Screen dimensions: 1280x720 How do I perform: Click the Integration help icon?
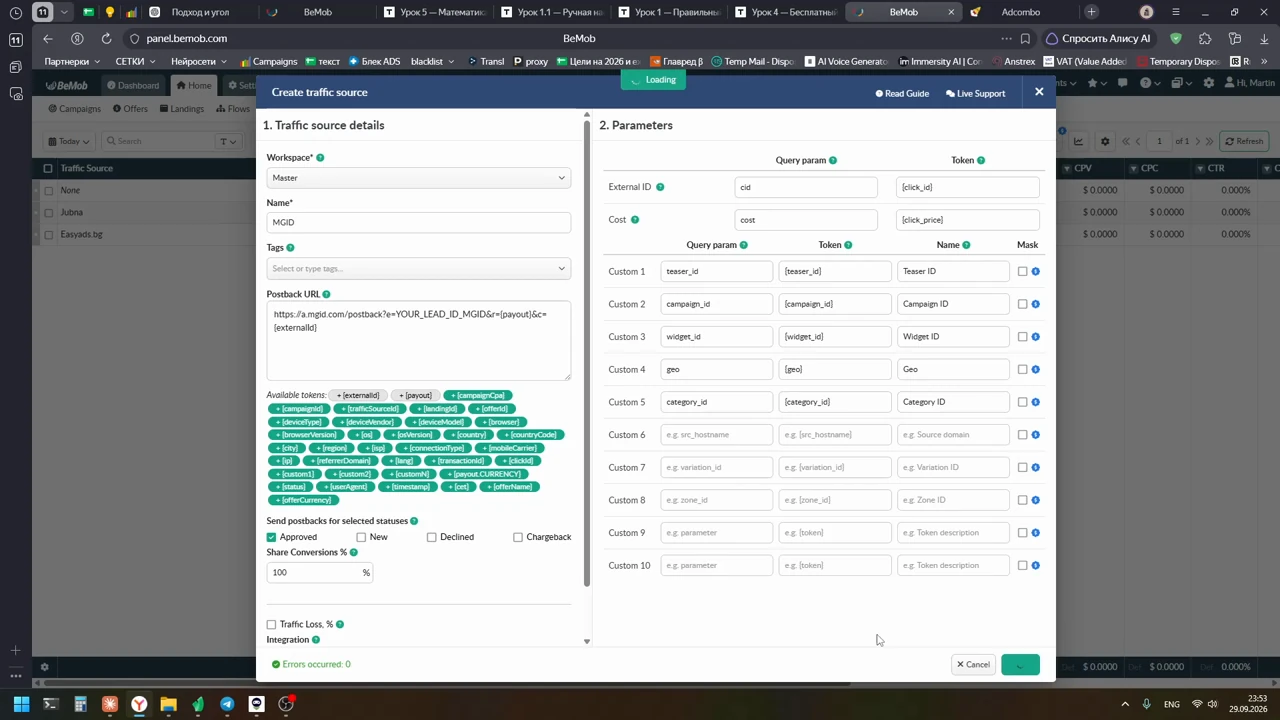point(316,640)
